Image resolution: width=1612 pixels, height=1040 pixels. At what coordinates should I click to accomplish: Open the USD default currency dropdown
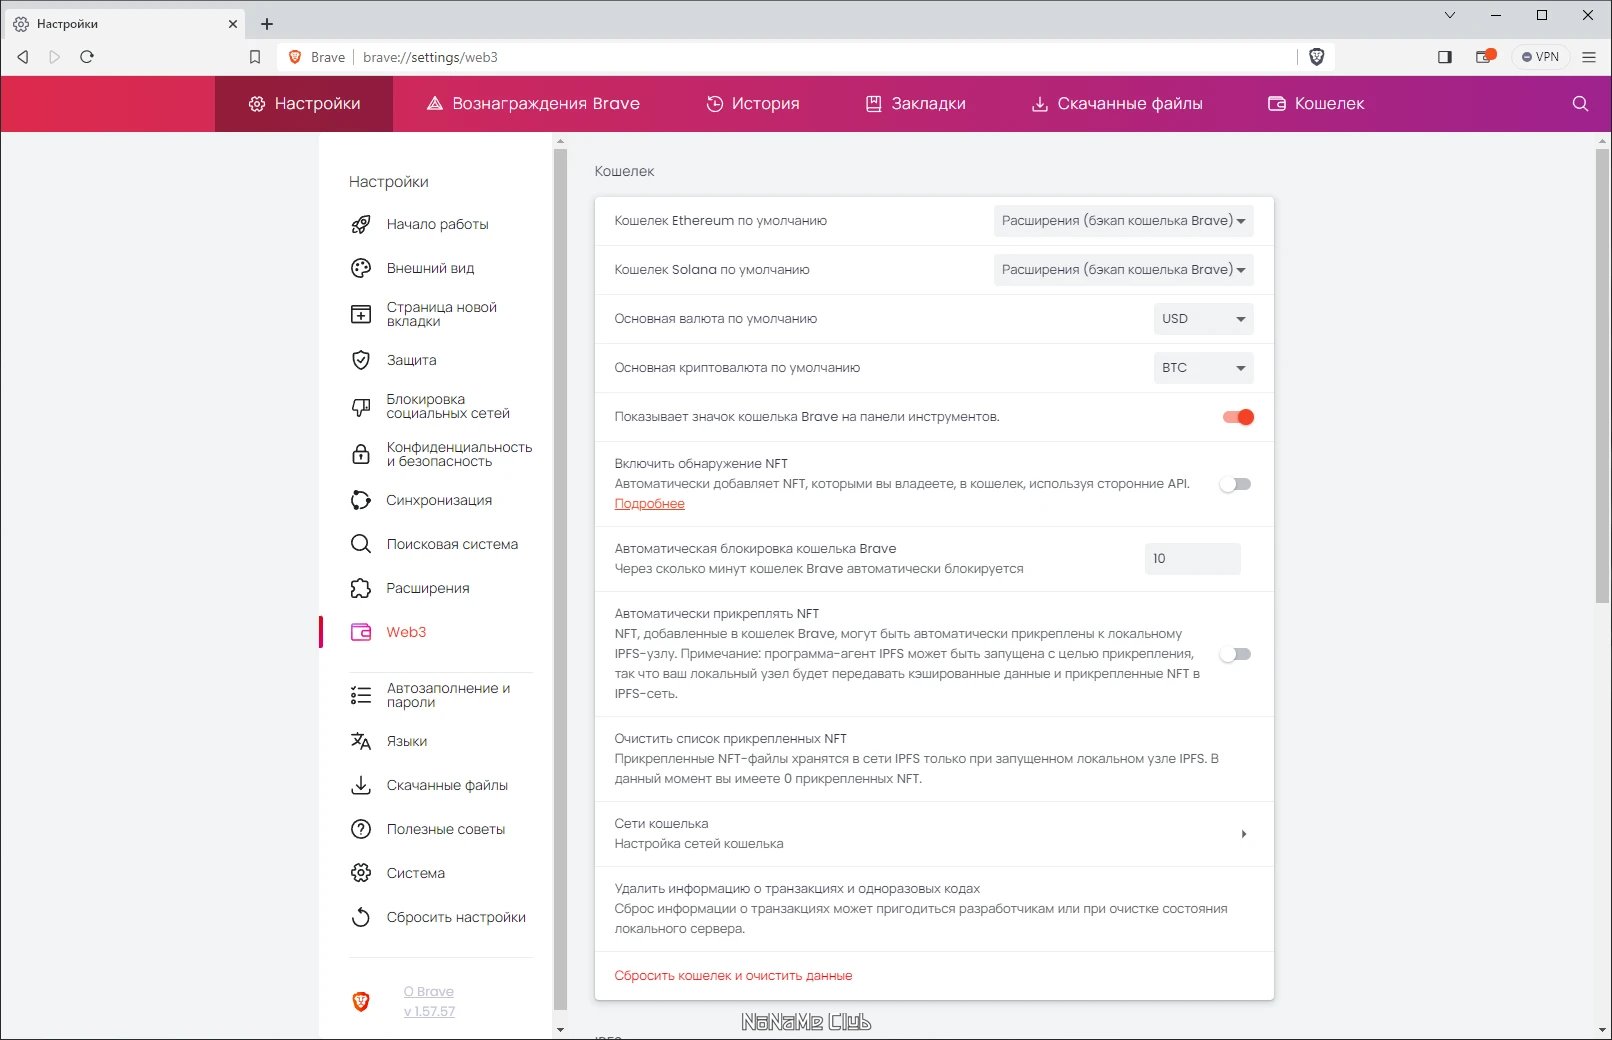1203,319
